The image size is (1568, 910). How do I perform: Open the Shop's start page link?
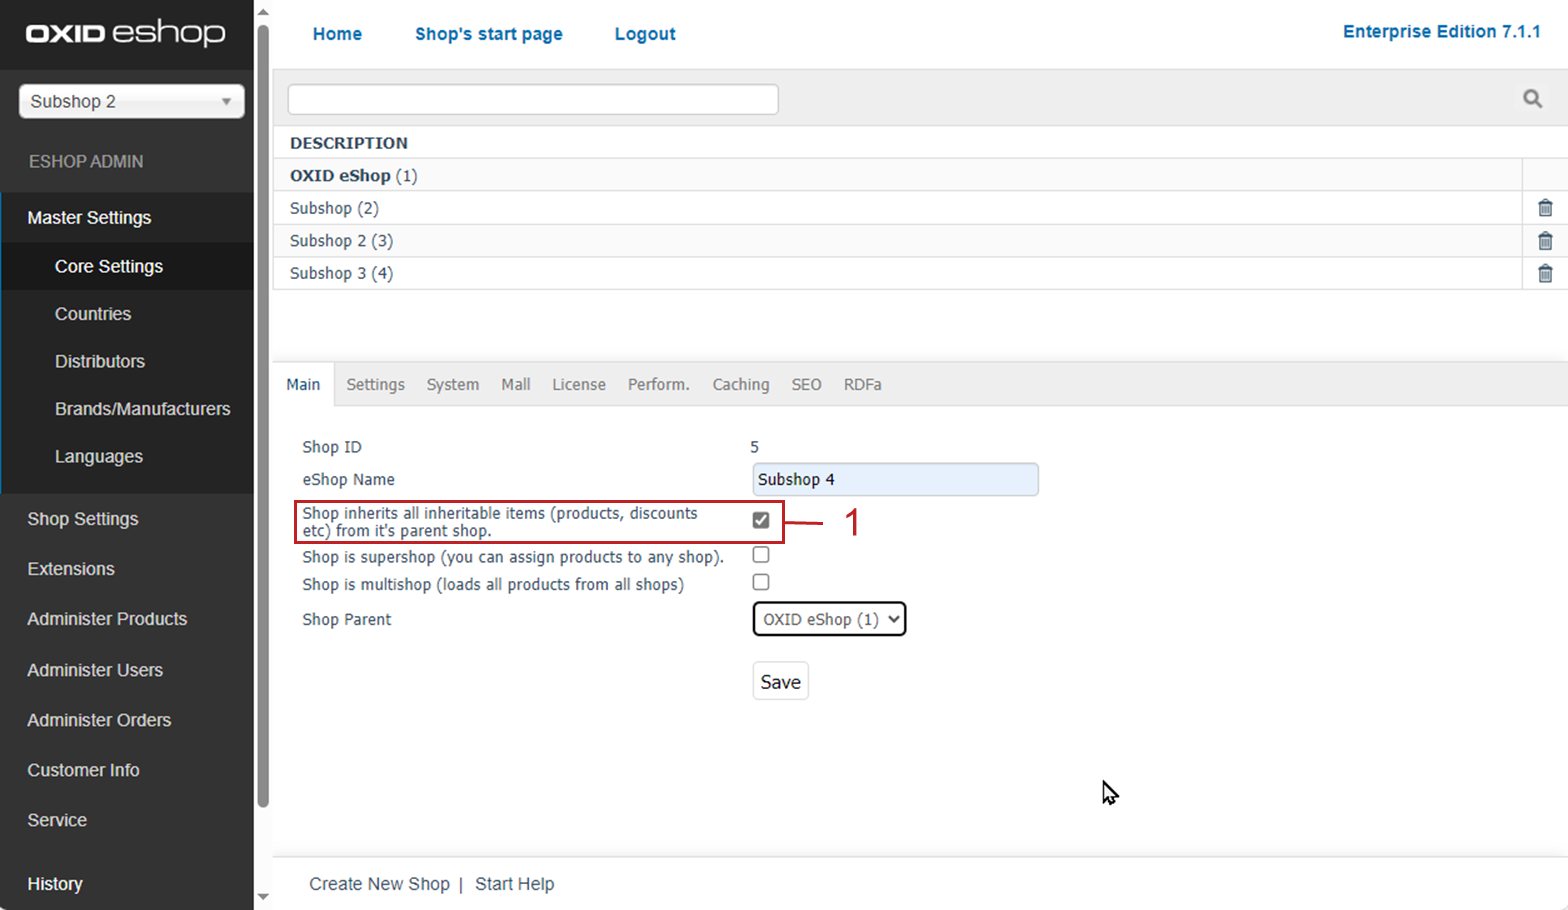click(489, 34)
